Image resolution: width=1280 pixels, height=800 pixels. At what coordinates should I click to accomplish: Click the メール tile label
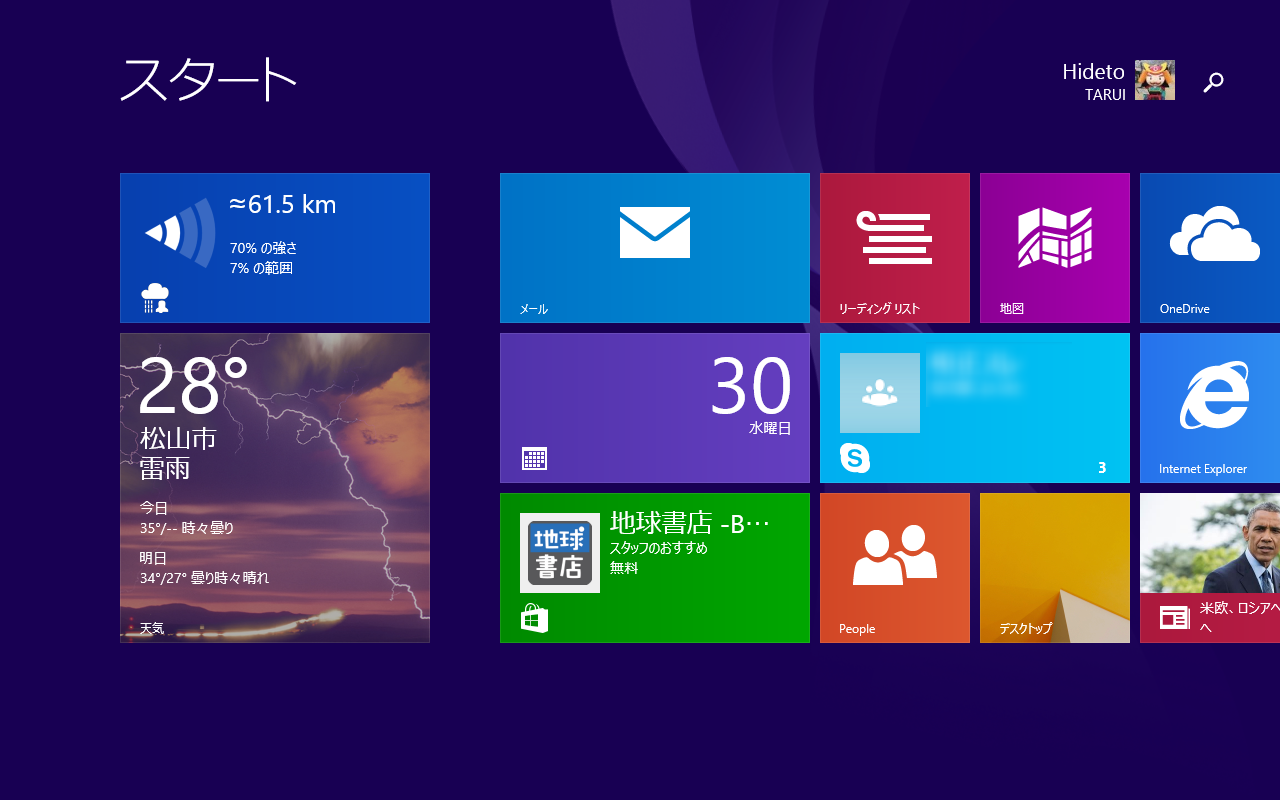[x=533, y=309]
